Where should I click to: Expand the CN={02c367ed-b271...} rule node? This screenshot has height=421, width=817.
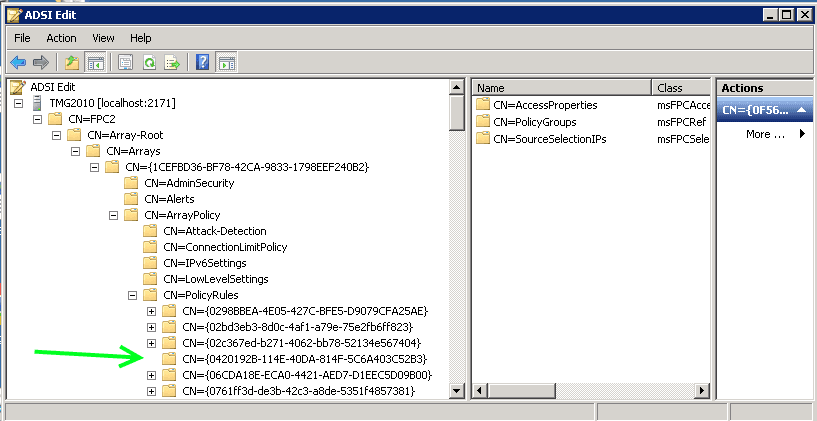coord(152,343)
